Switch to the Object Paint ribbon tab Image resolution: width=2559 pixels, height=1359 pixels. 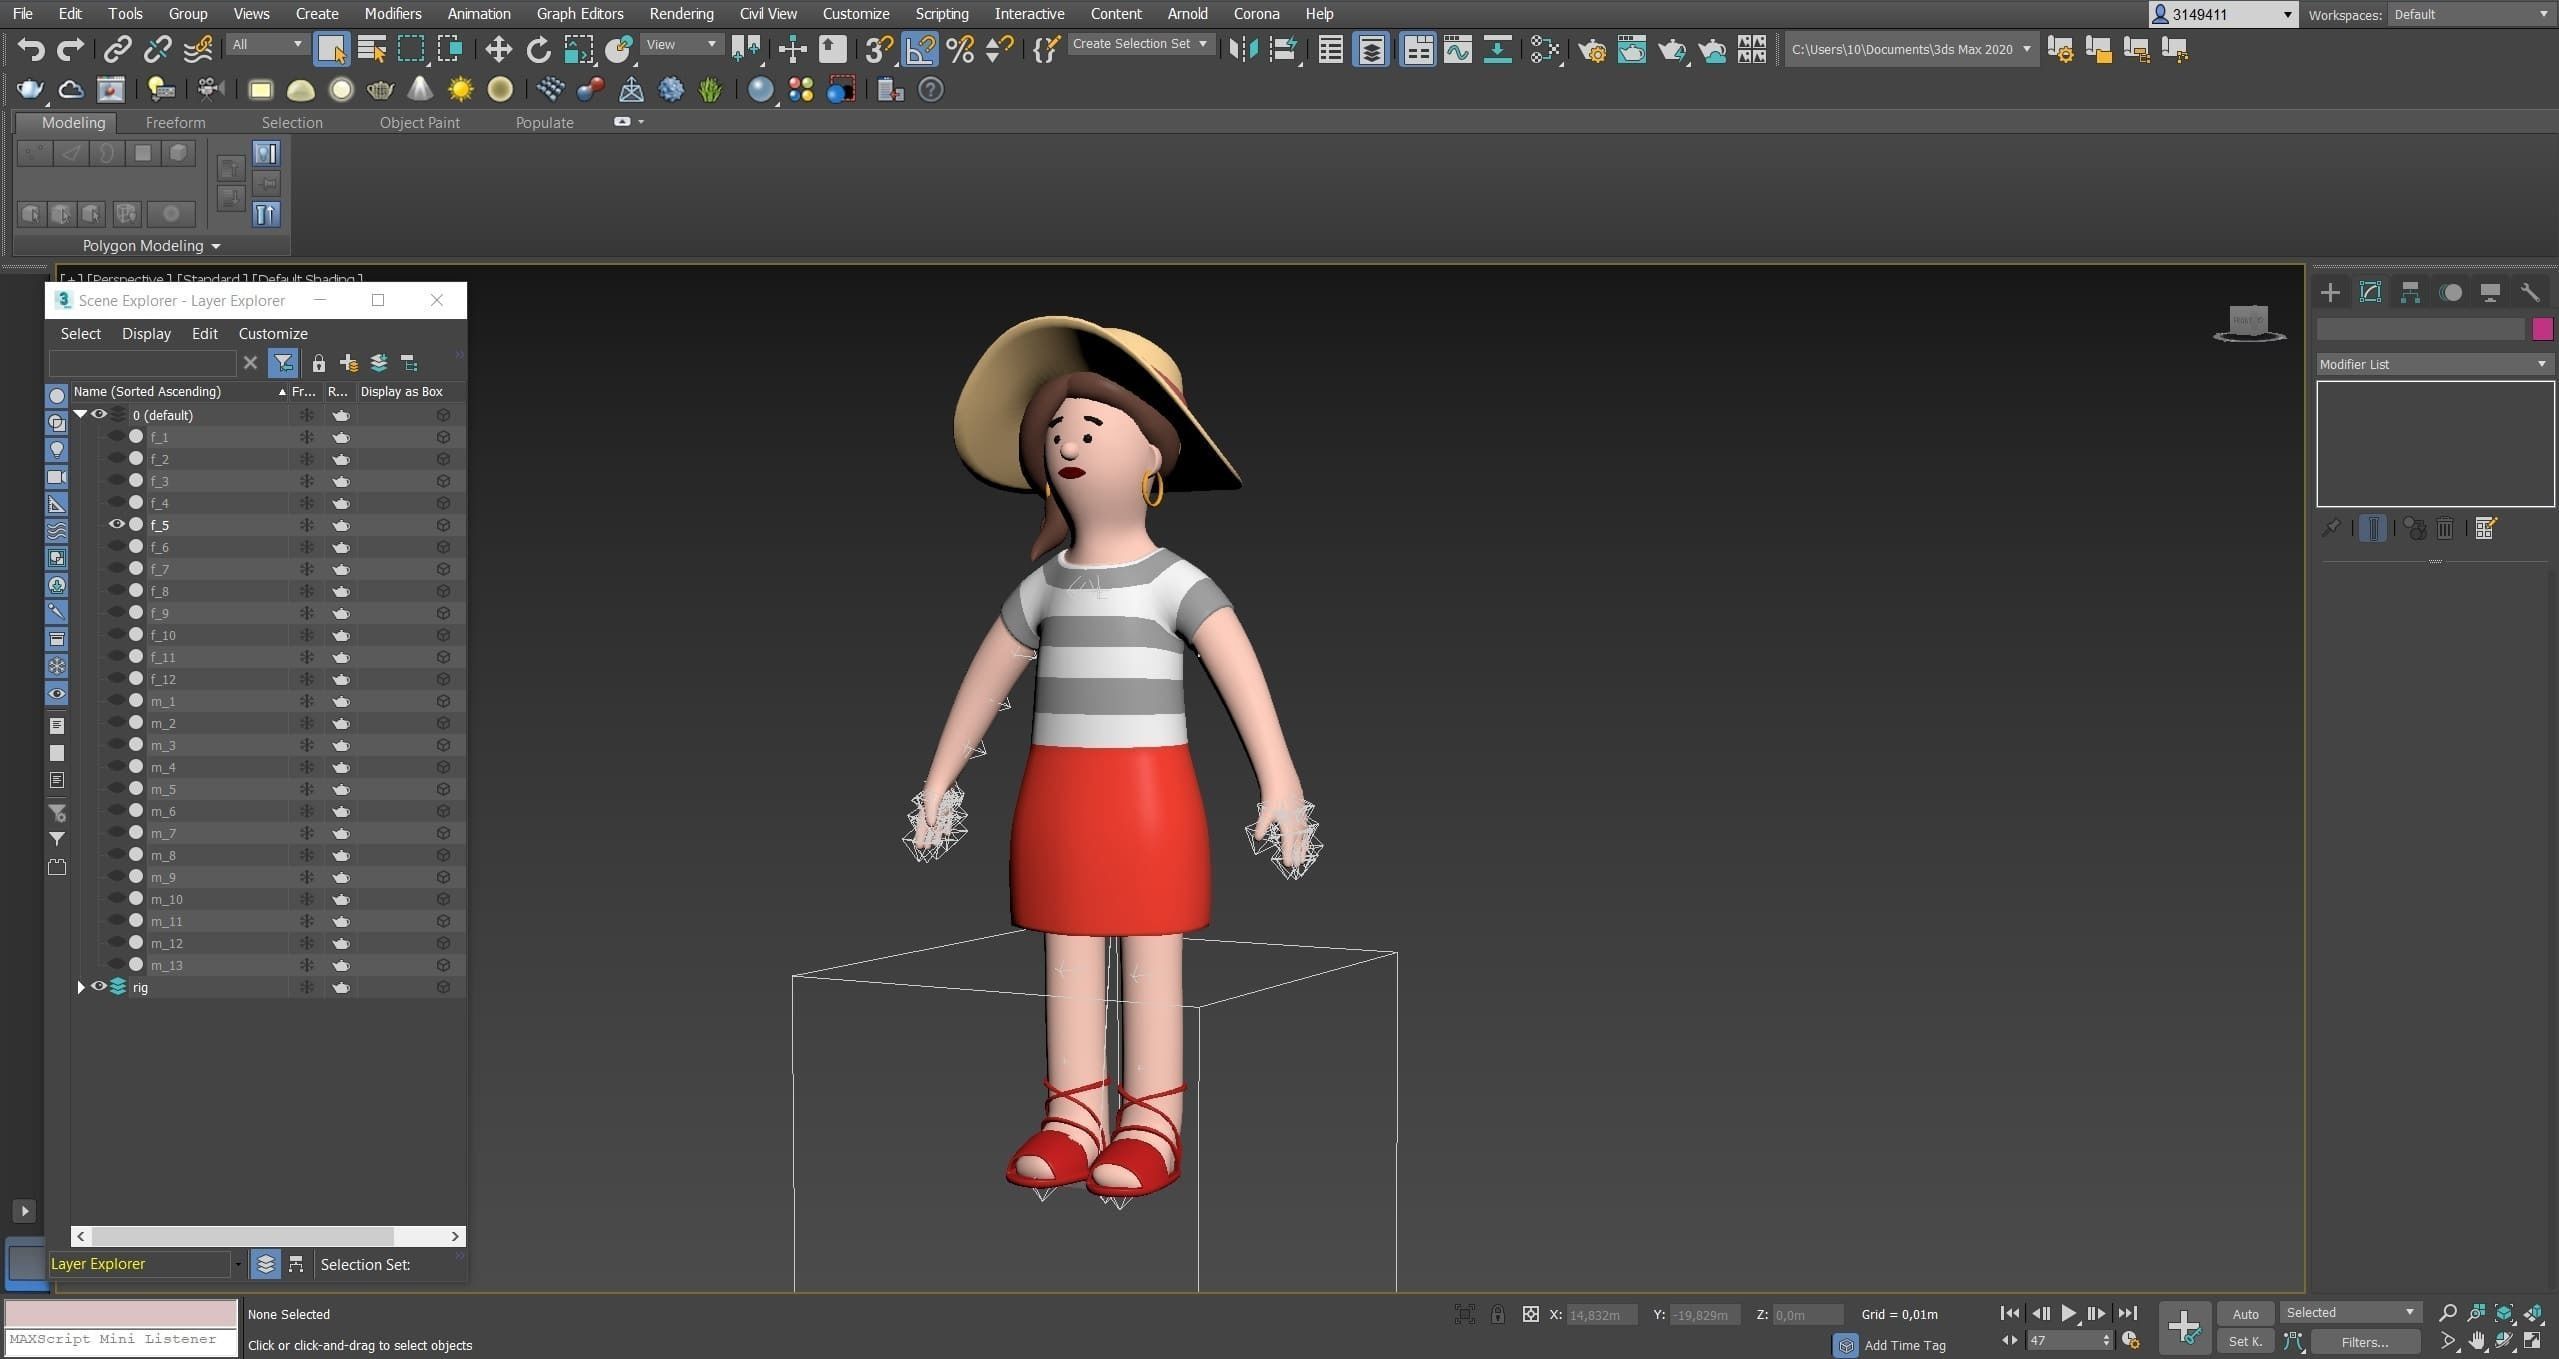click(420, 122)
